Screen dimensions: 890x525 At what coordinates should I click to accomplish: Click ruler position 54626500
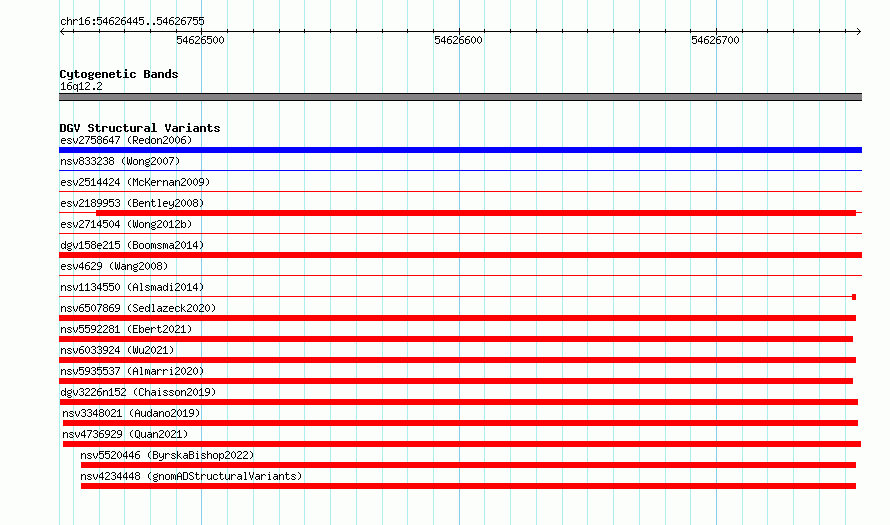click(200, 40)
